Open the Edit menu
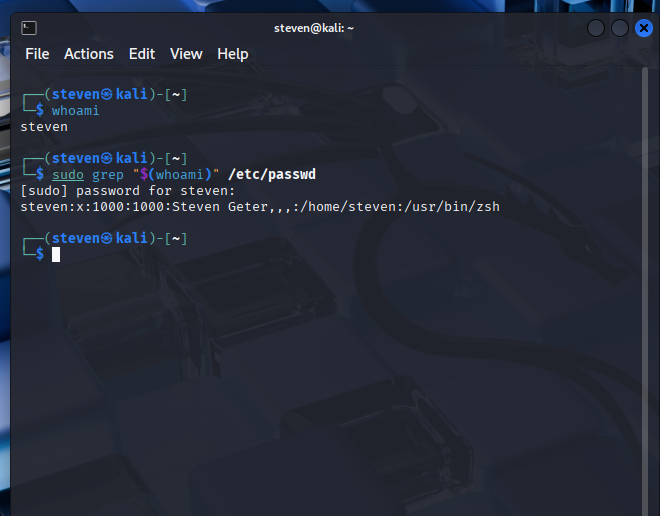 pyautogui.click(x=142, y=54)
